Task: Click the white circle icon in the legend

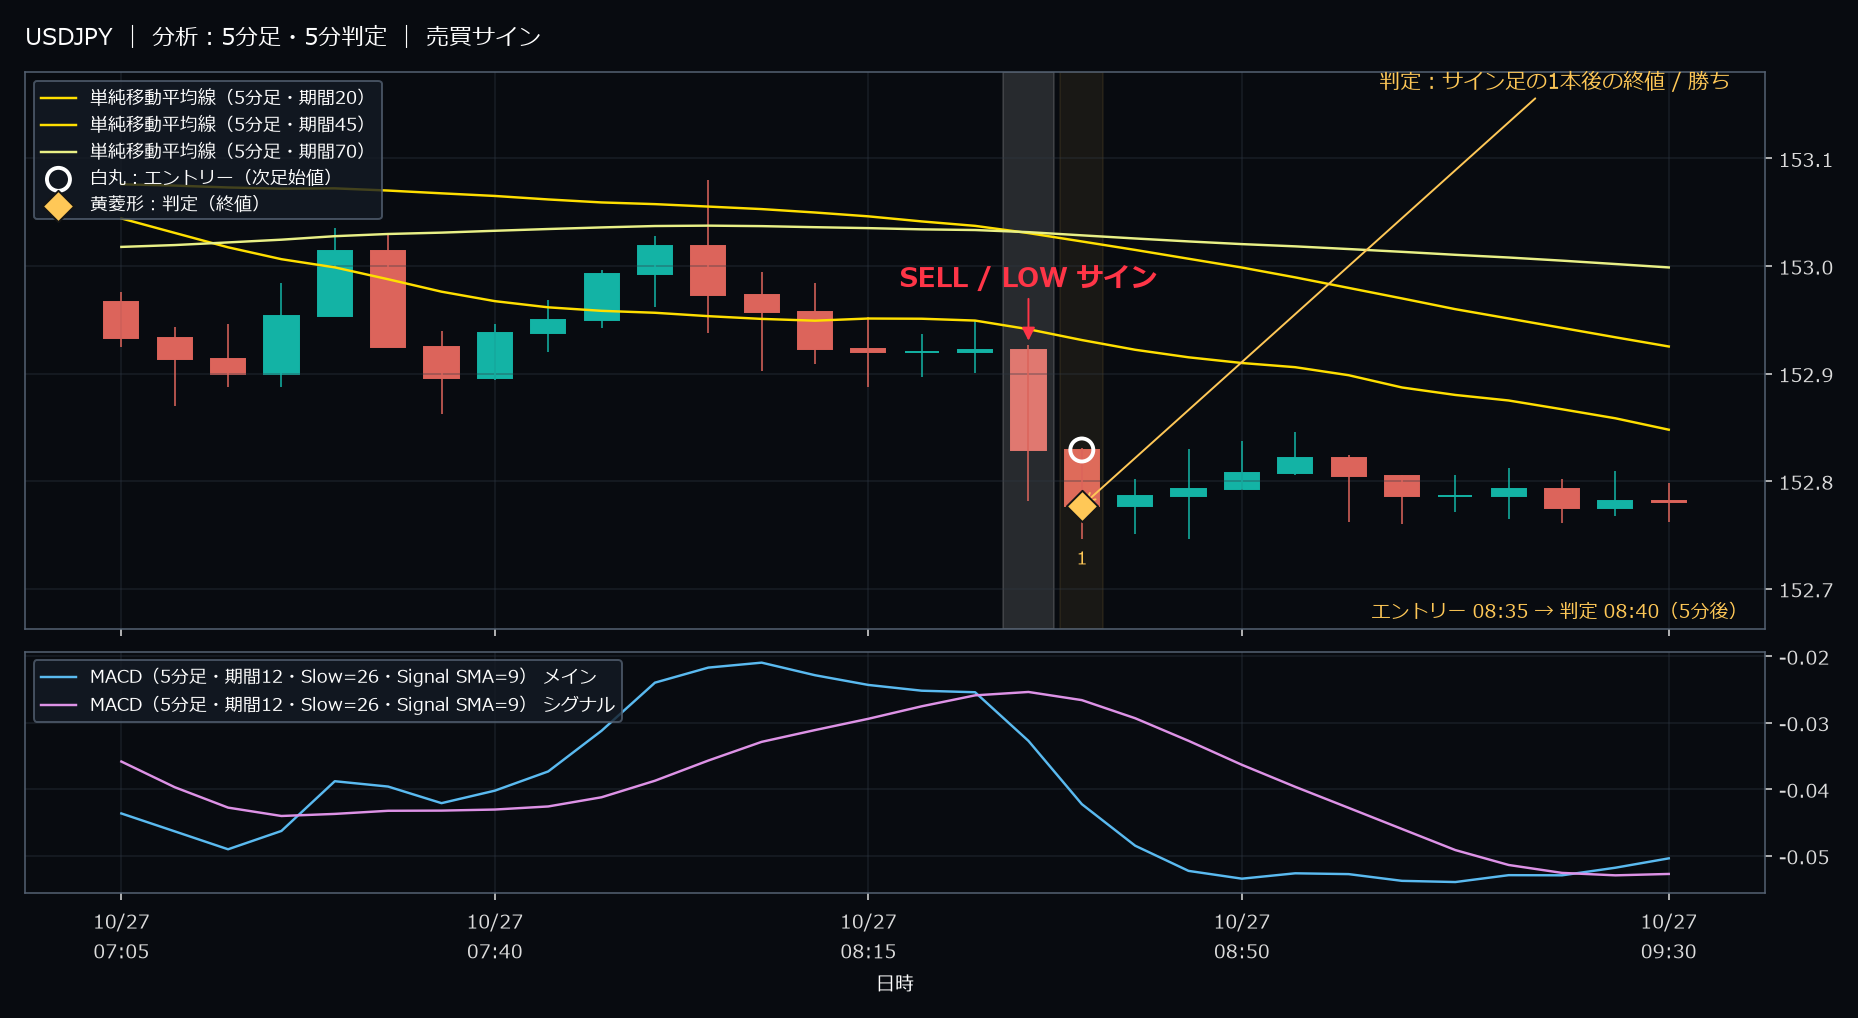Action: (58, 179)
